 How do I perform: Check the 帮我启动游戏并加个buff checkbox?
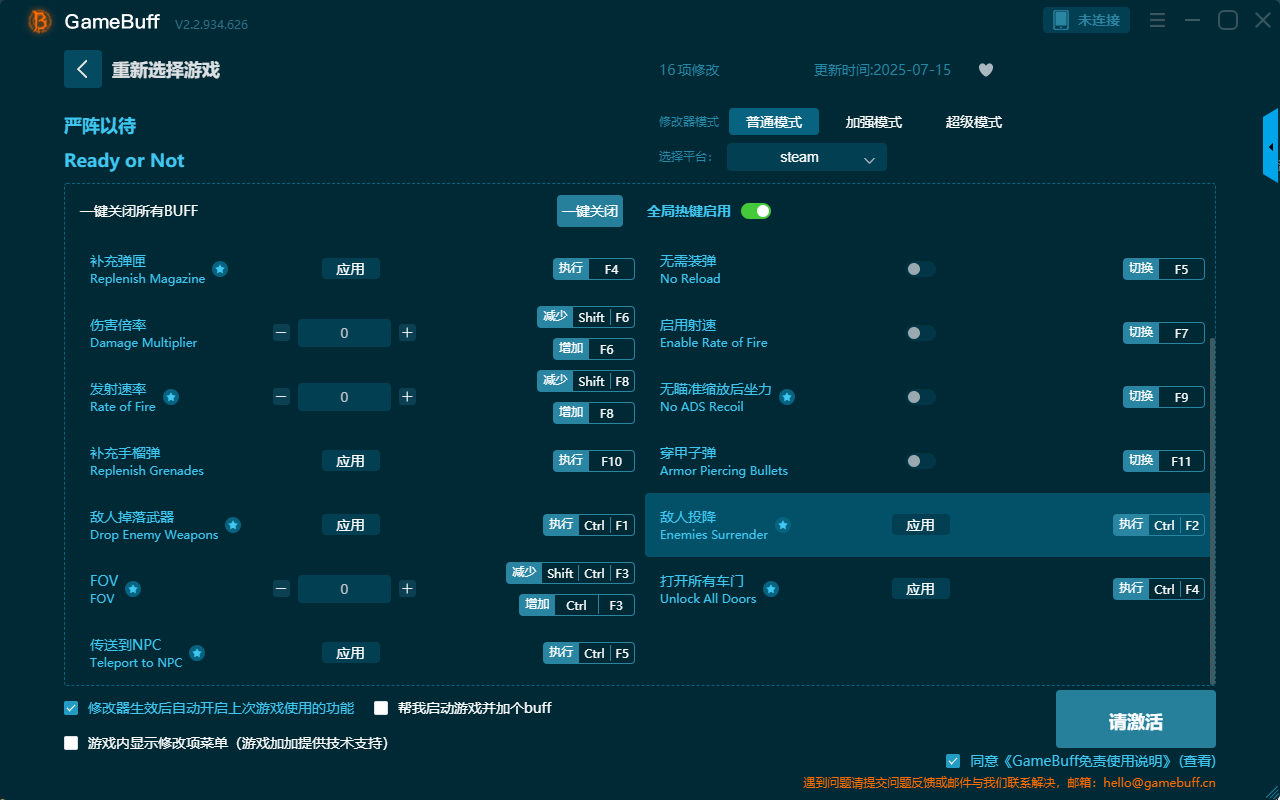coord(380,707)
